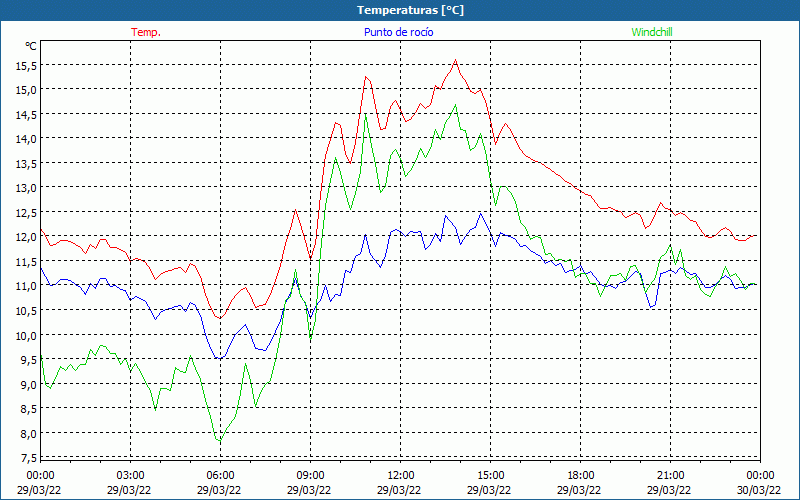
Task: Click the y-axis value '11,0'
Action: click(x=27, y=286)
